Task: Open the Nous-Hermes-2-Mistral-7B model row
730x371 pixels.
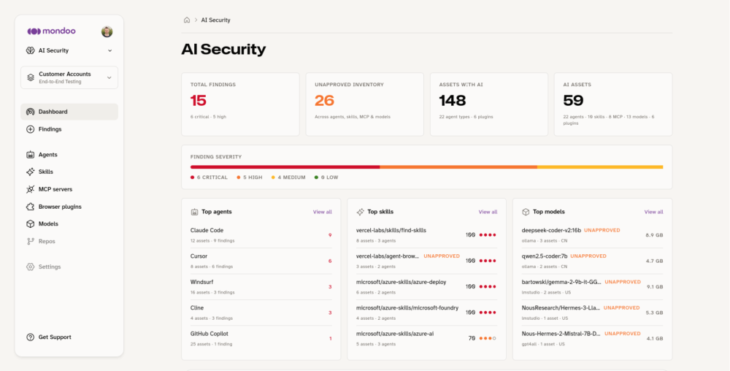Action: coord(592,338)
